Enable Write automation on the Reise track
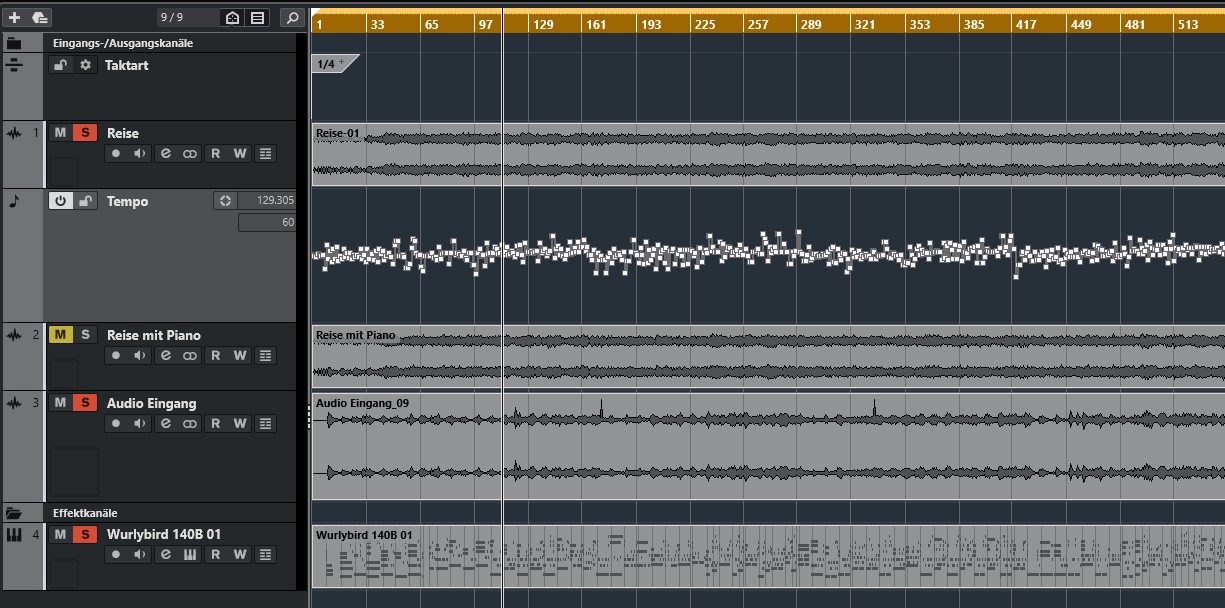 pos(240,154)
